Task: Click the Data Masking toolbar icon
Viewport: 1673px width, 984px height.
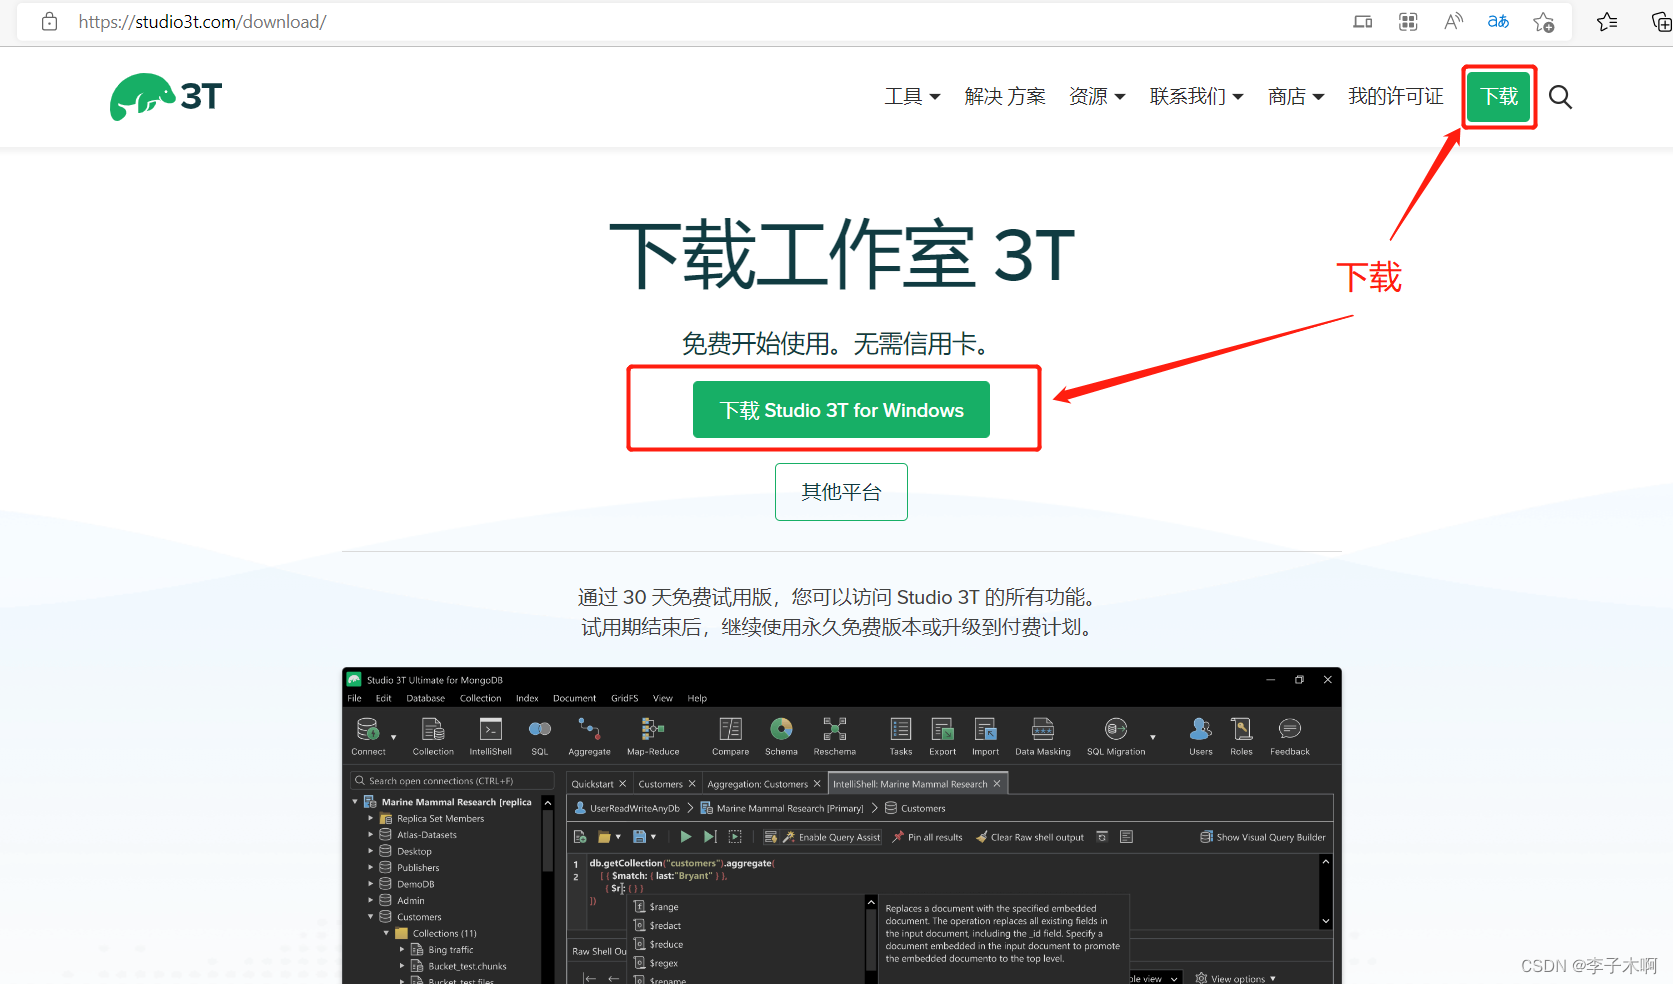Action: pyautogui.click(x=1043, y=736)
